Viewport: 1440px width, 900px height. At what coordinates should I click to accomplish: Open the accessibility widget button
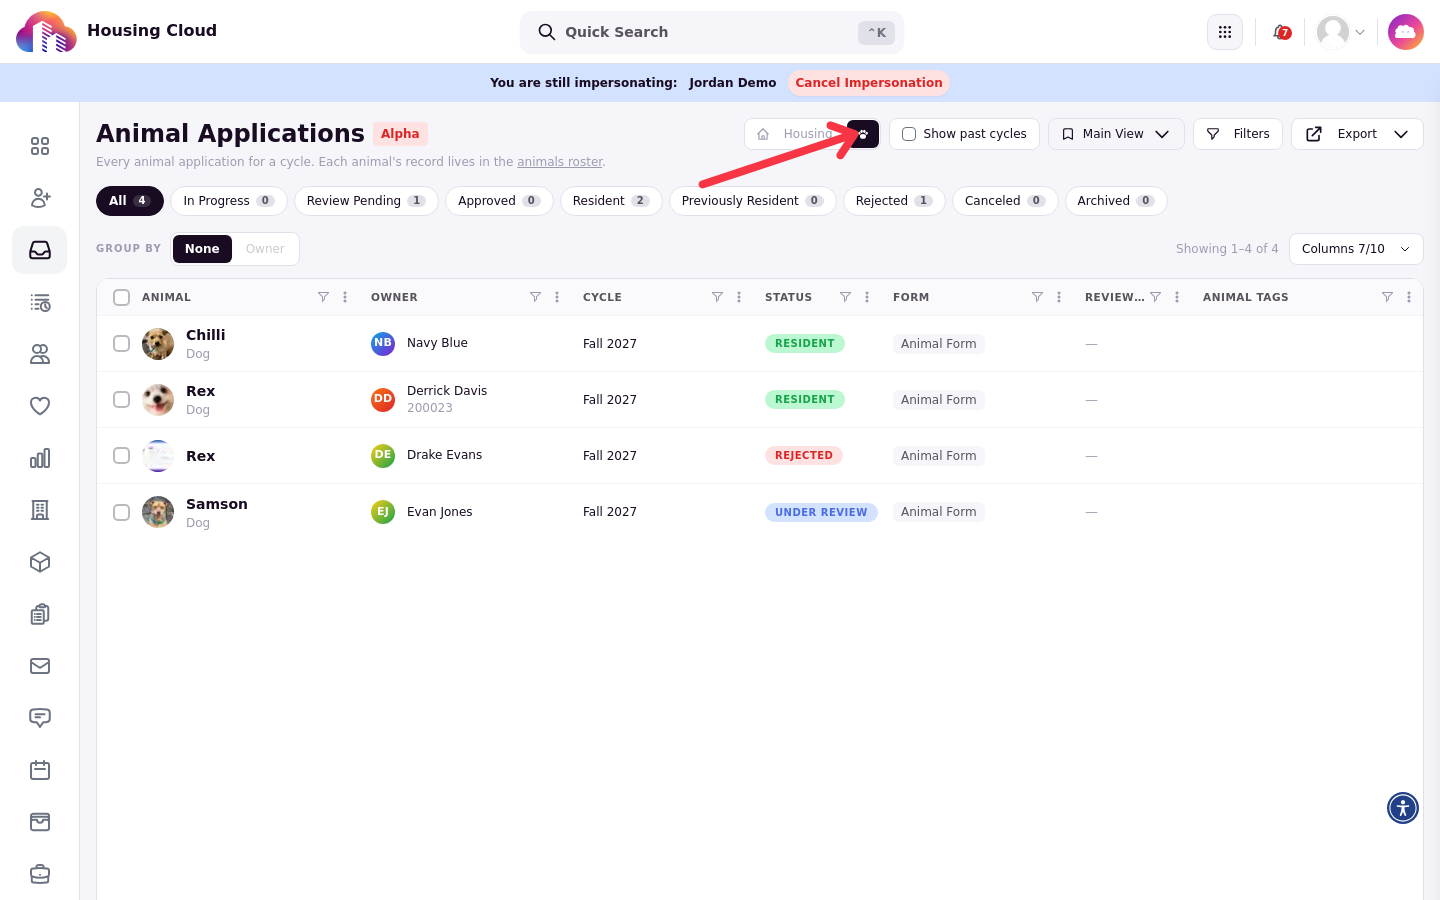[x=1403, y=808]
